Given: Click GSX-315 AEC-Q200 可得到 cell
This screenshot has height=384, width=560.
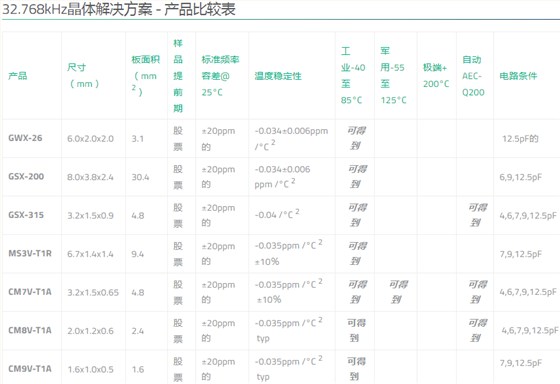Looking at the screenshot, I should coord(477,215).
